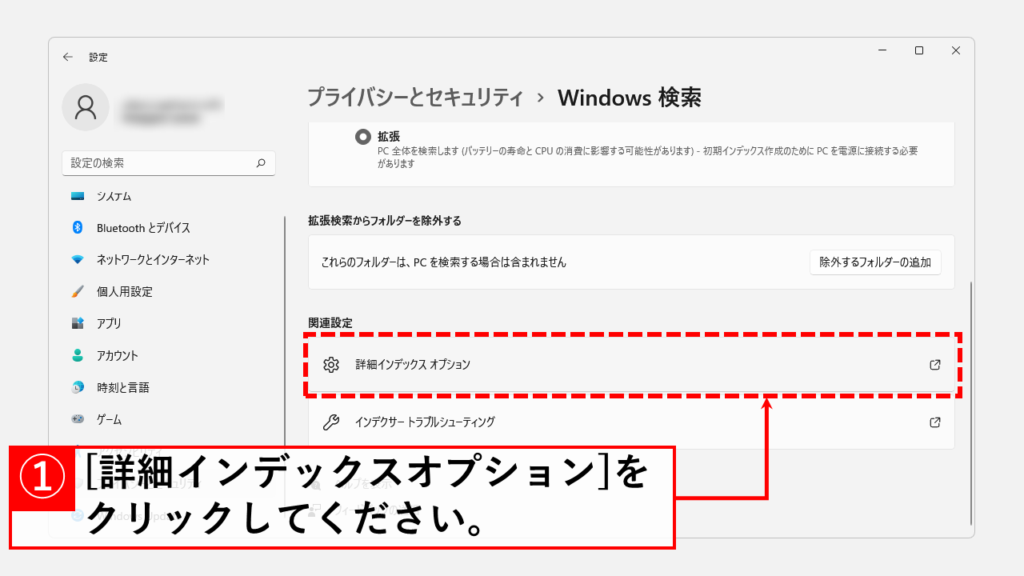The image size is (1024, 576).
Task: Open 詳細インデックス オプション link
Action: (632, 364)
